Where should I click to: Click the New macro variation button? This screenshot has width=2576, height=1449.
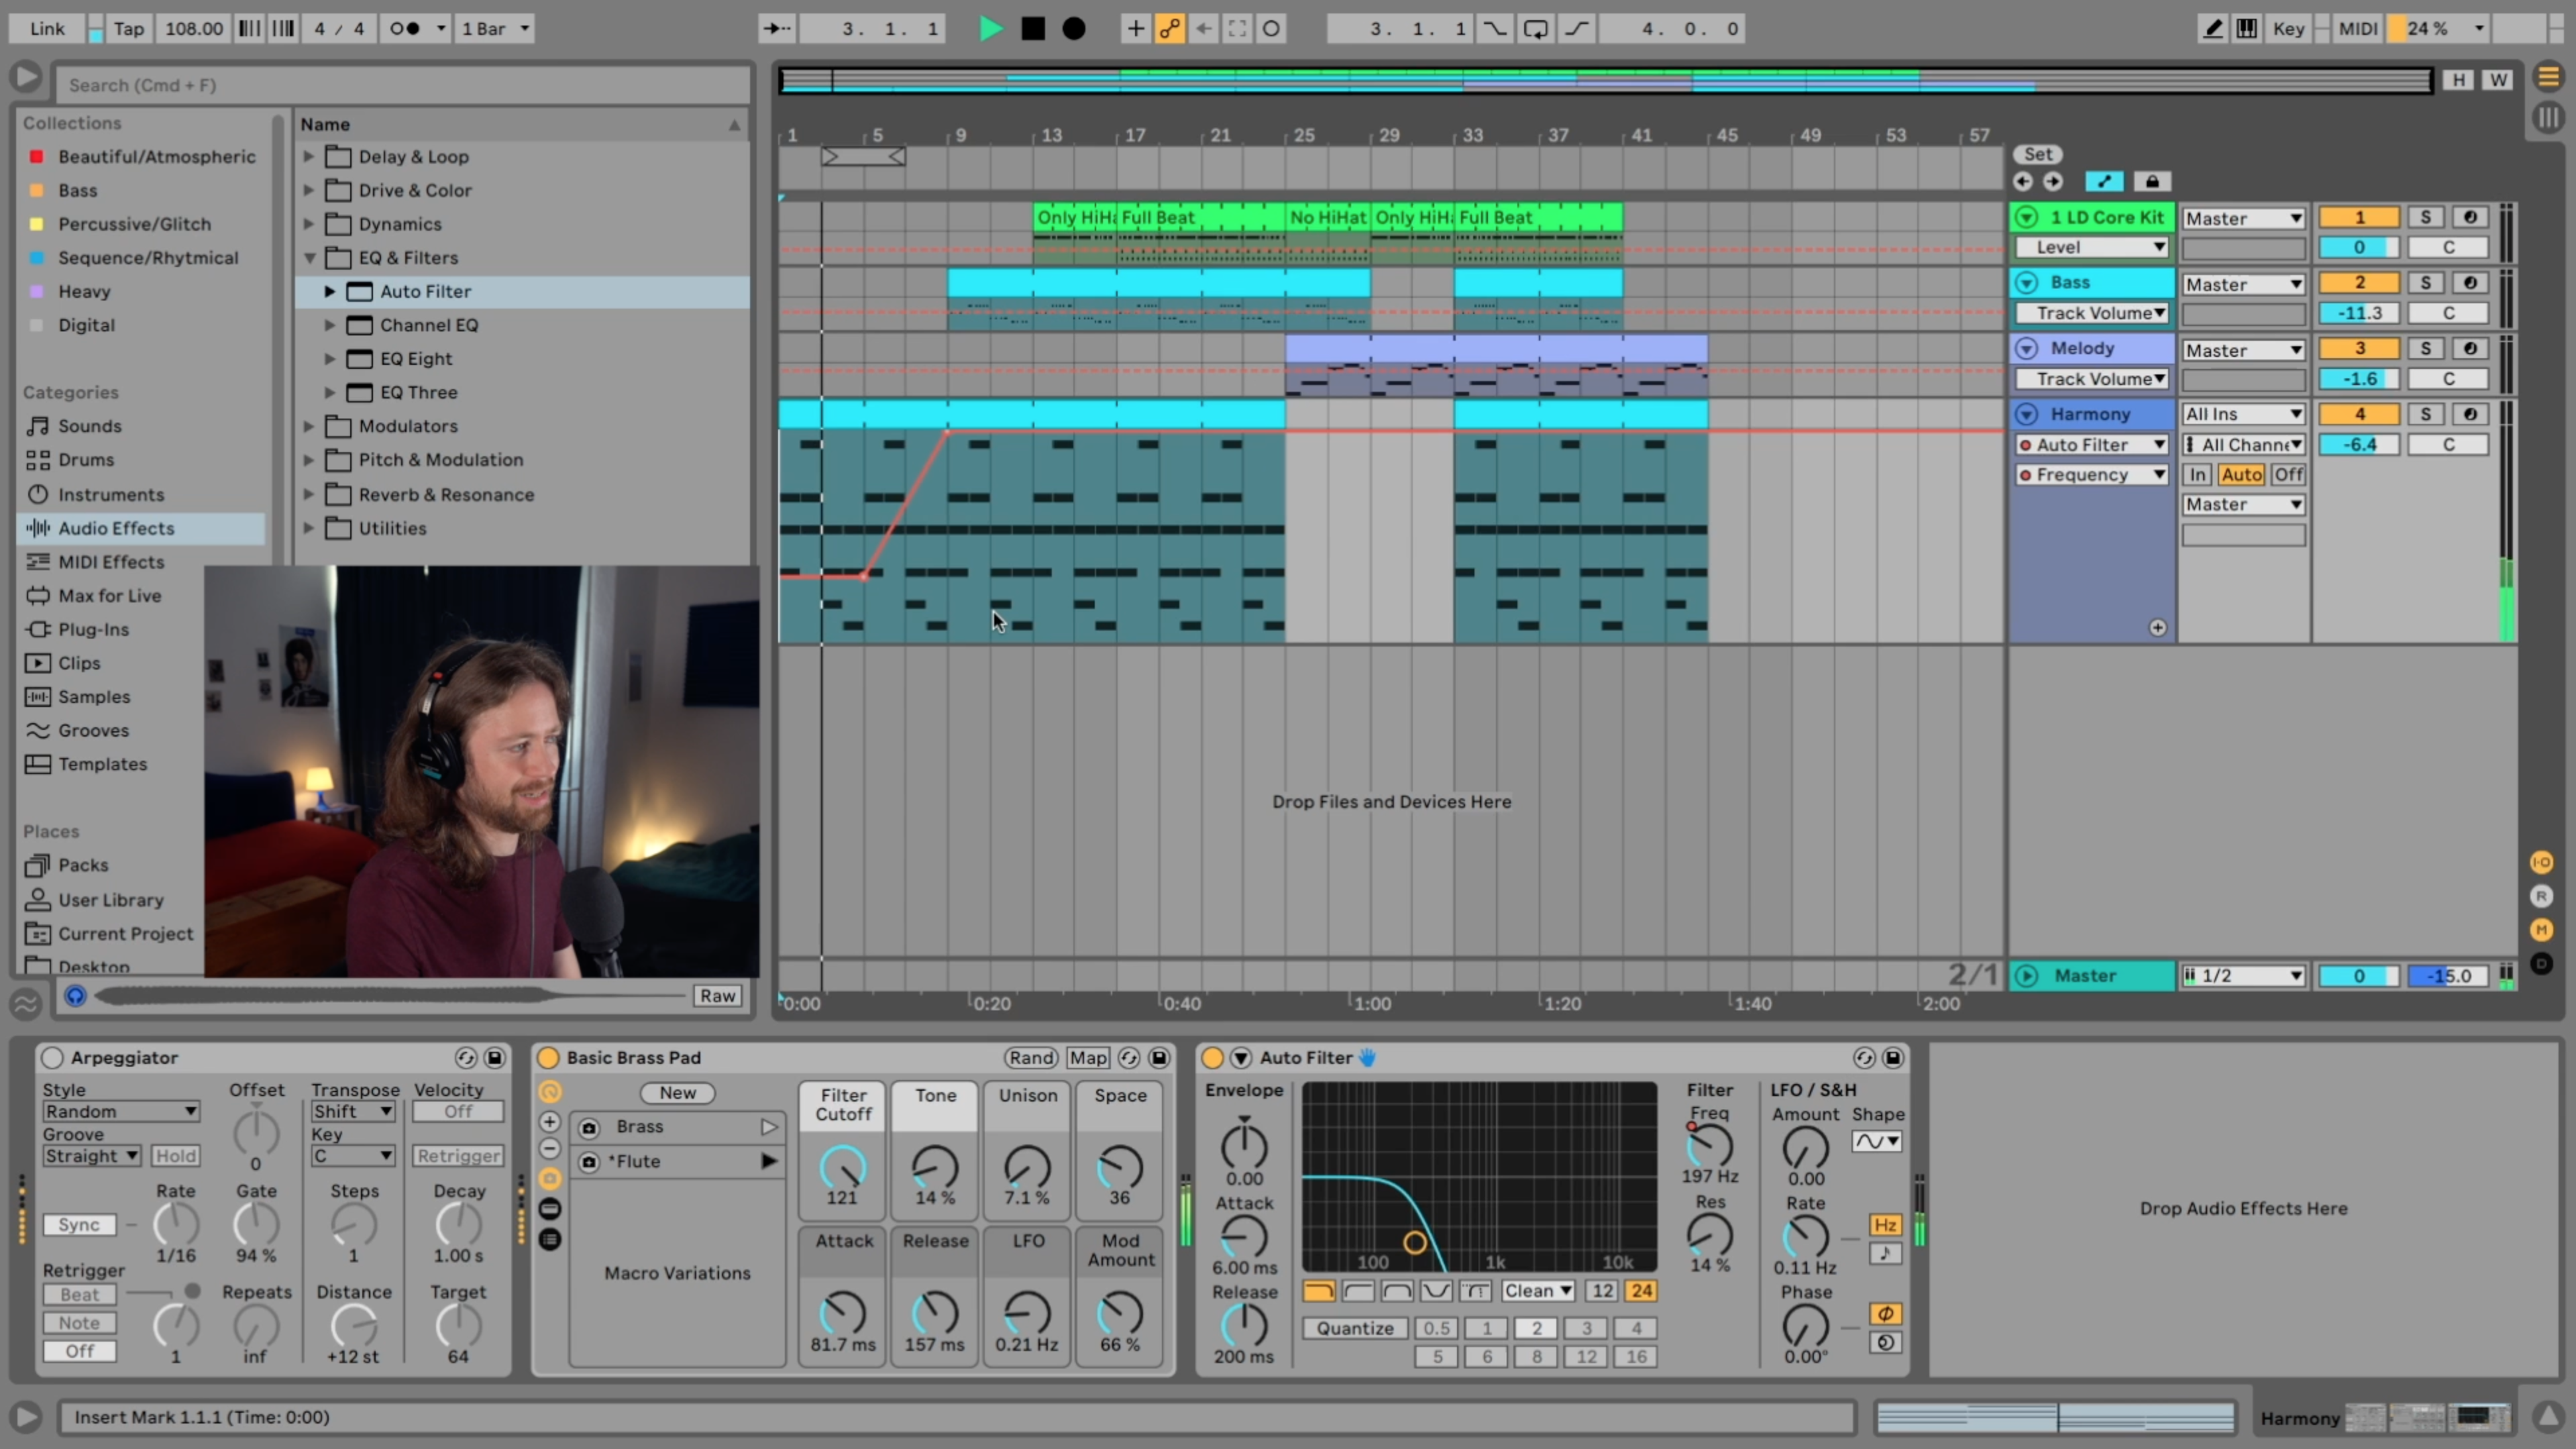(x=677, y=1092)
